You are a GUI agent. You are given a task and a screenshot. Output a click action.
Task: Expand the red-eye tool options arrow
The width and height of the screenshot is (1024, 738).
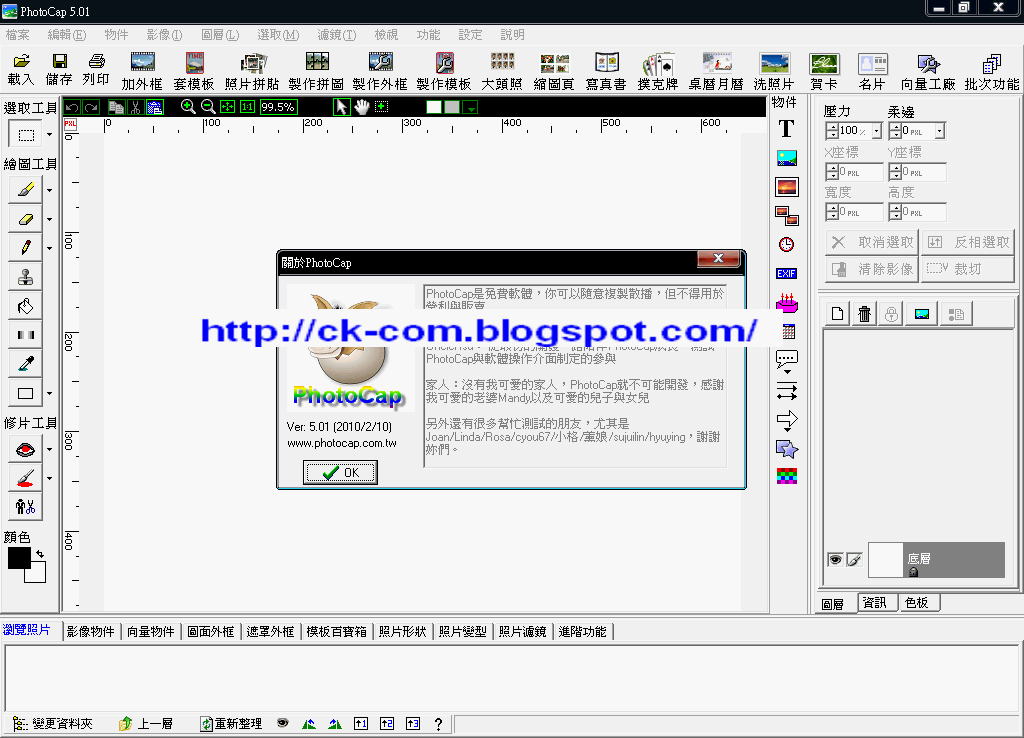pos(50,449)
